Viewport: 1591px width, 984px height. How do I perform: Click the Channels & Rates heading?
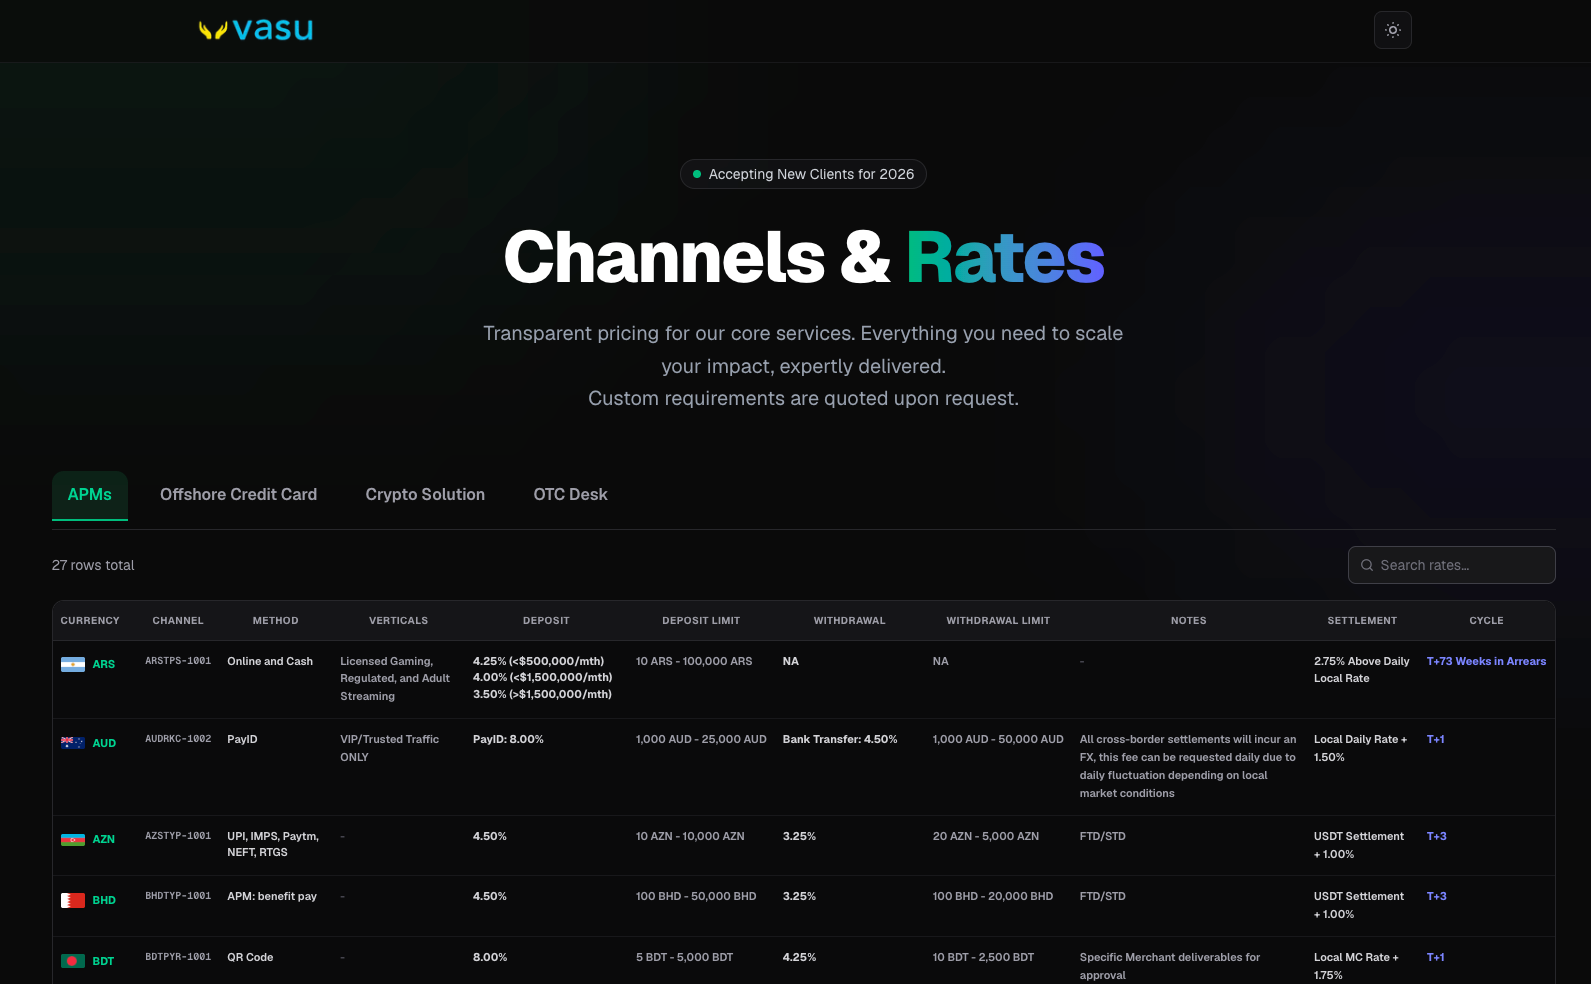point(804,257)
